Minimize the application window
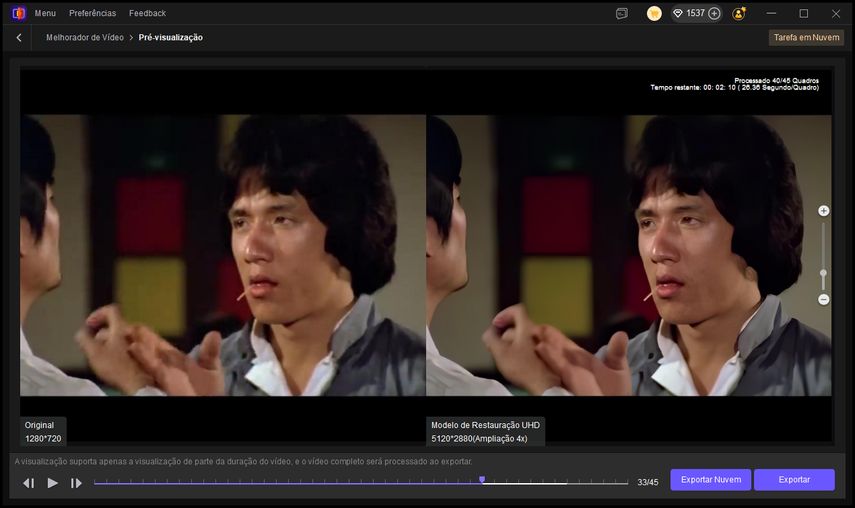This screenshot has height=508, width=855. click(771, 14)
